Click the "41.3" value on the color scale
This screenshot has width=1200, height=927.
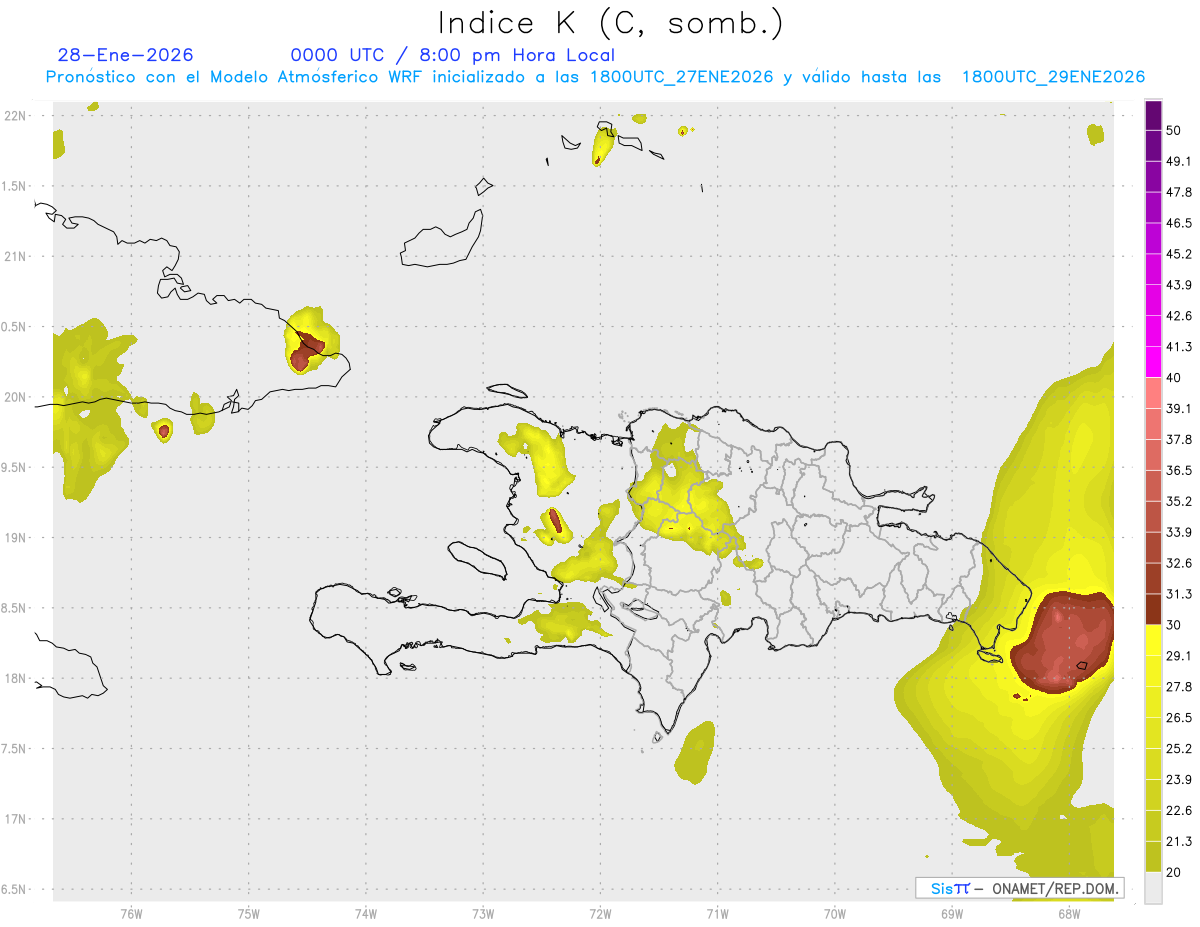[1179, 347]
